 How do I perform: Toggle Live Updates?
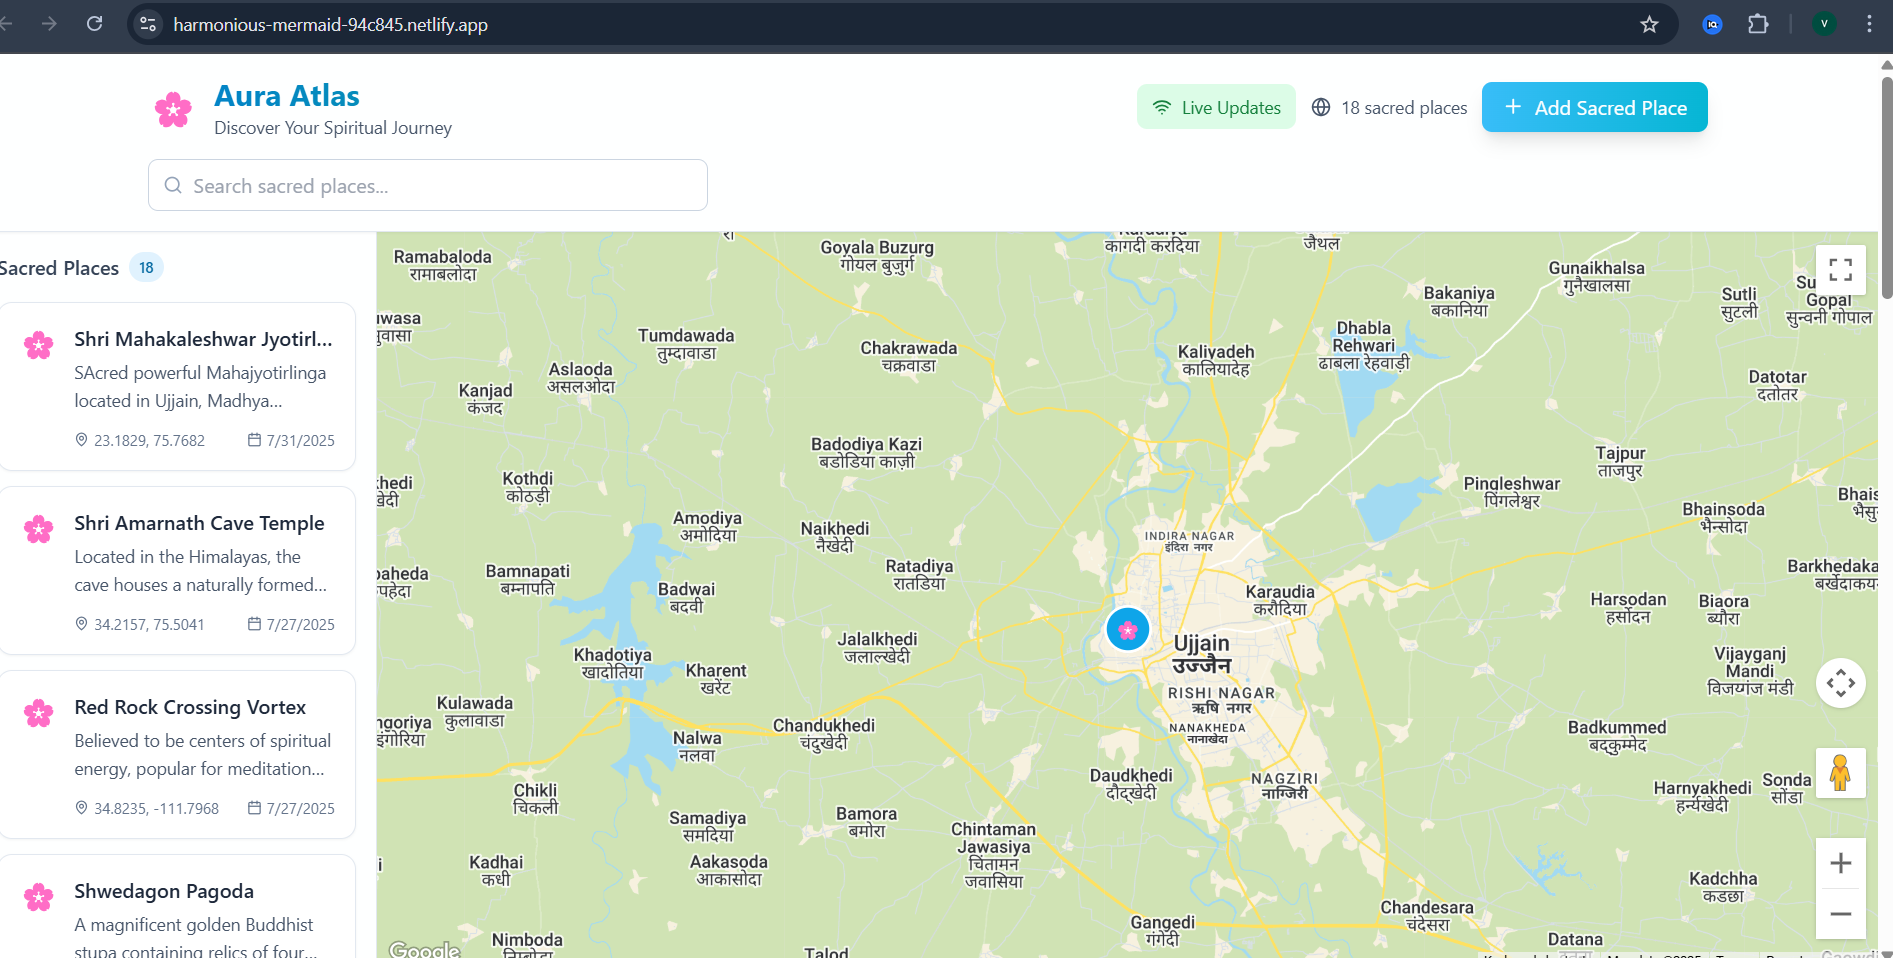(x=1216, y=107)
